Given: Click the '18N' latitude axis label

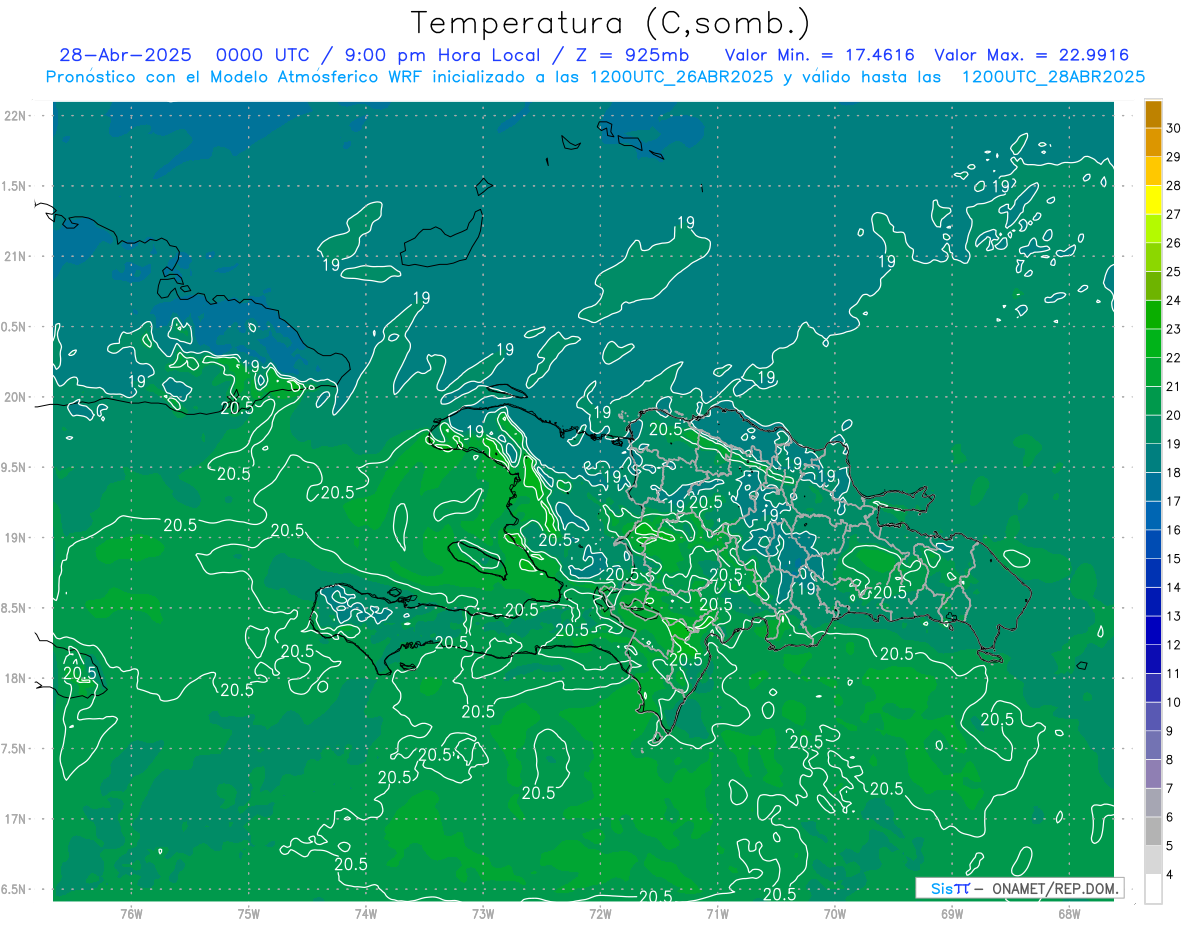Looking at the screenshot, I should tap(16, 678).
